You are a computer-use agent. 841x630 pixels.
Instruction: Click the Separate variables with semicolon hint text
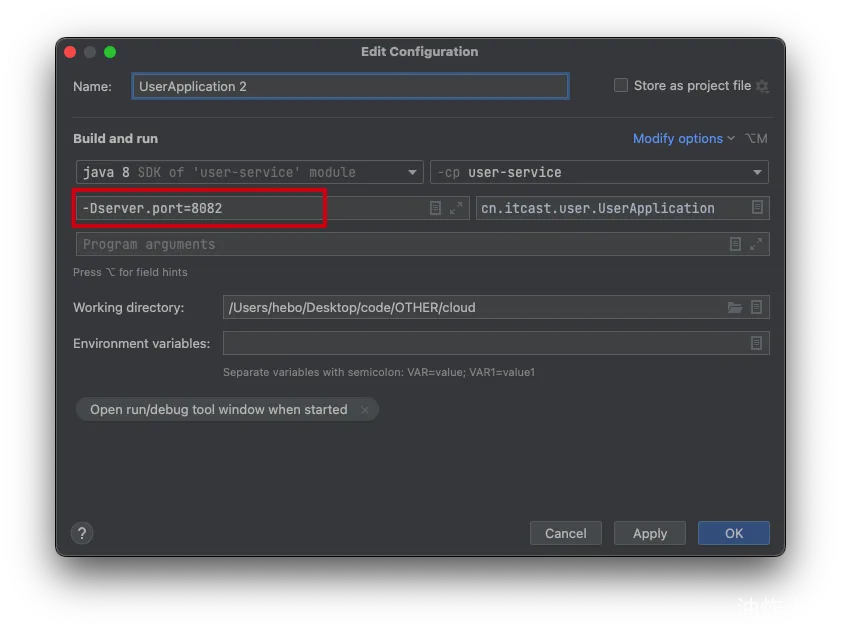coord(379,372)
